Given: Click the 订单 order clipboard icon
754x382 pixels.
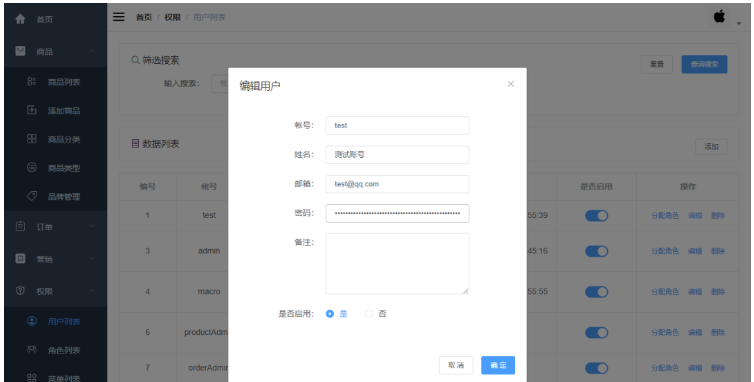Looking at the screenshot, I should [x=20, y=226].
